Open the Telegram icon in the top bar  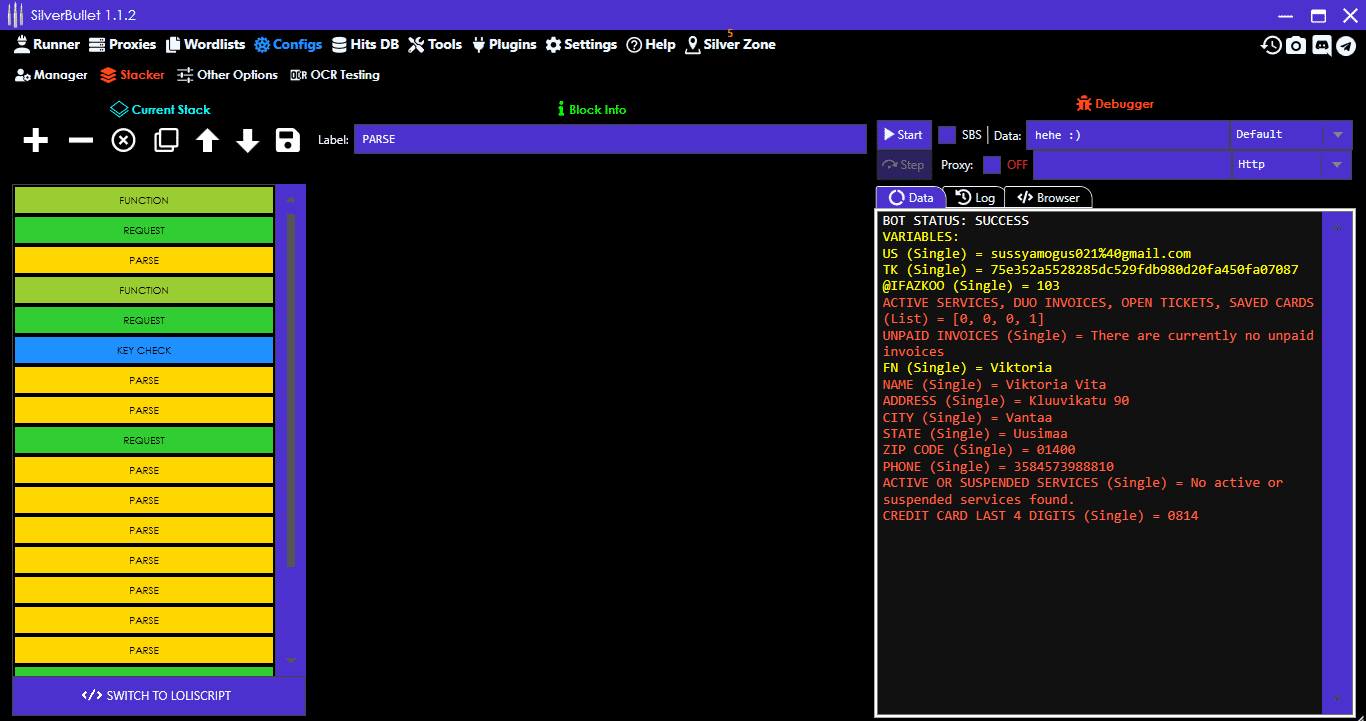[1348, 45]
